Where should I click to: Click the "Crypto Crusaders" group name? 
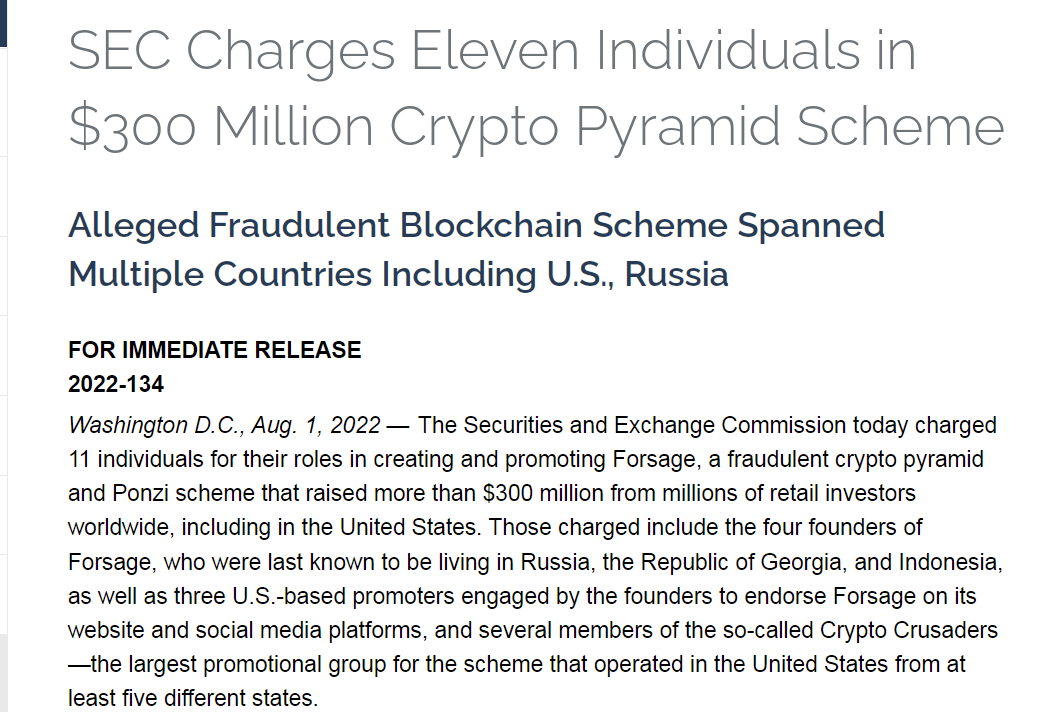click(x=906, y=629)
